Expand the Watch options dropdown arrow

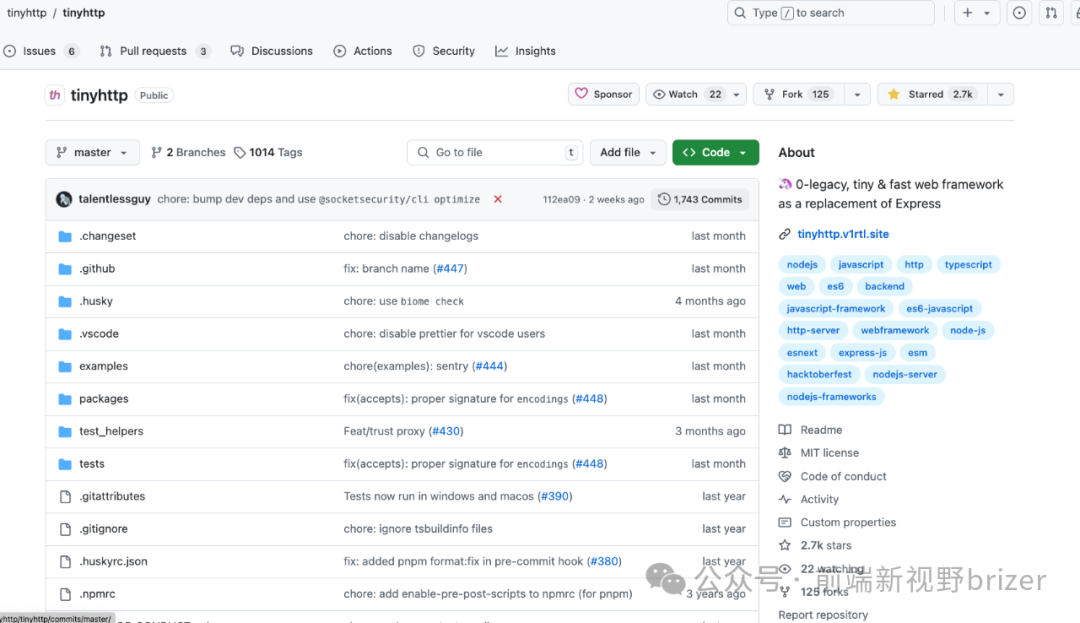tap(736, 94)
